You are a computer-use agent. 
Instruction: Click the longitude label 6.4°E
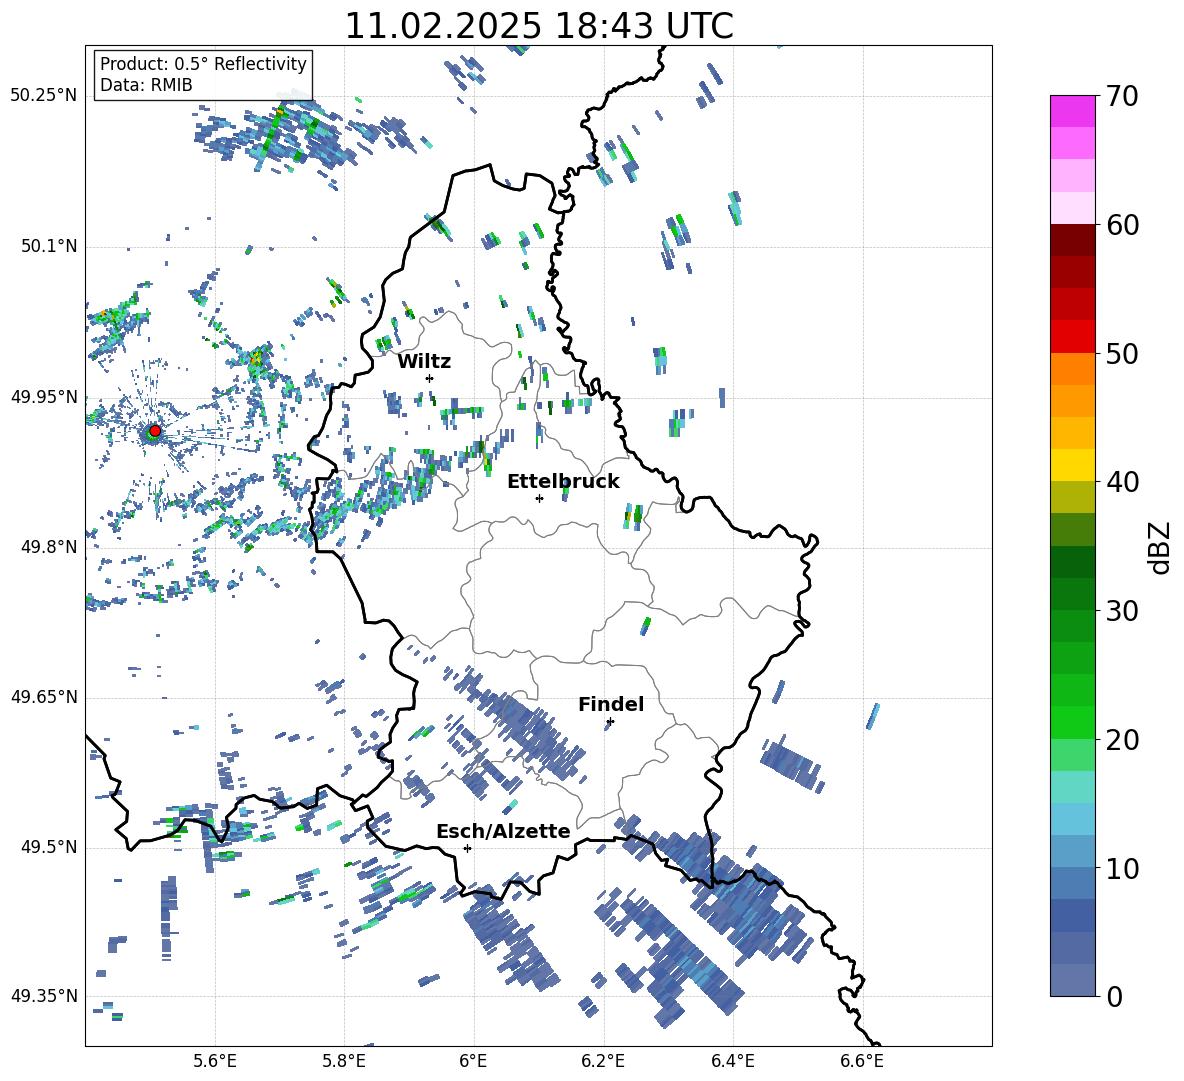pyautogui.click(x=732, y=1061)
